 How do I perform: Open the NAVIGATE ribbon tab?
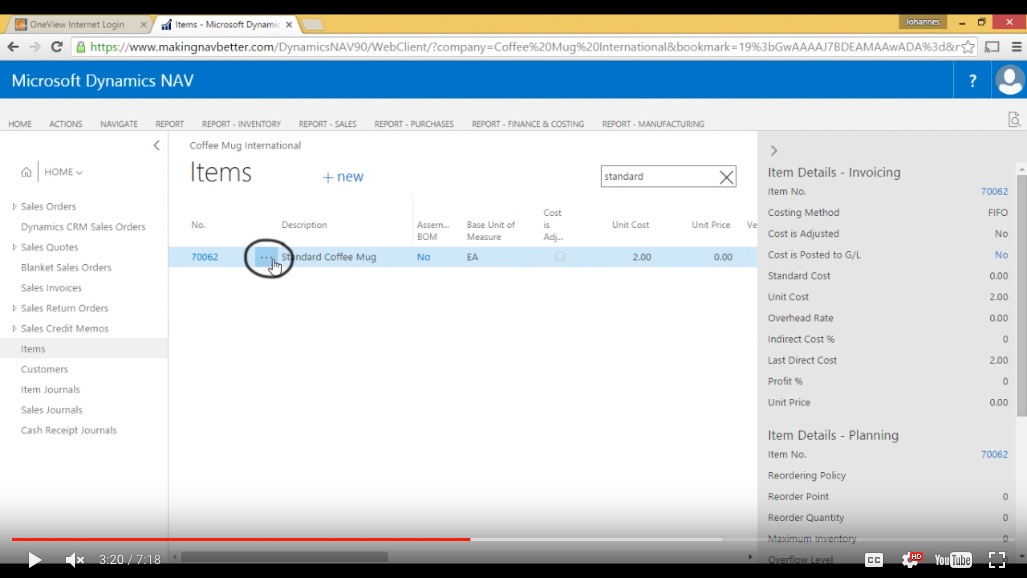tap(119, 124)
